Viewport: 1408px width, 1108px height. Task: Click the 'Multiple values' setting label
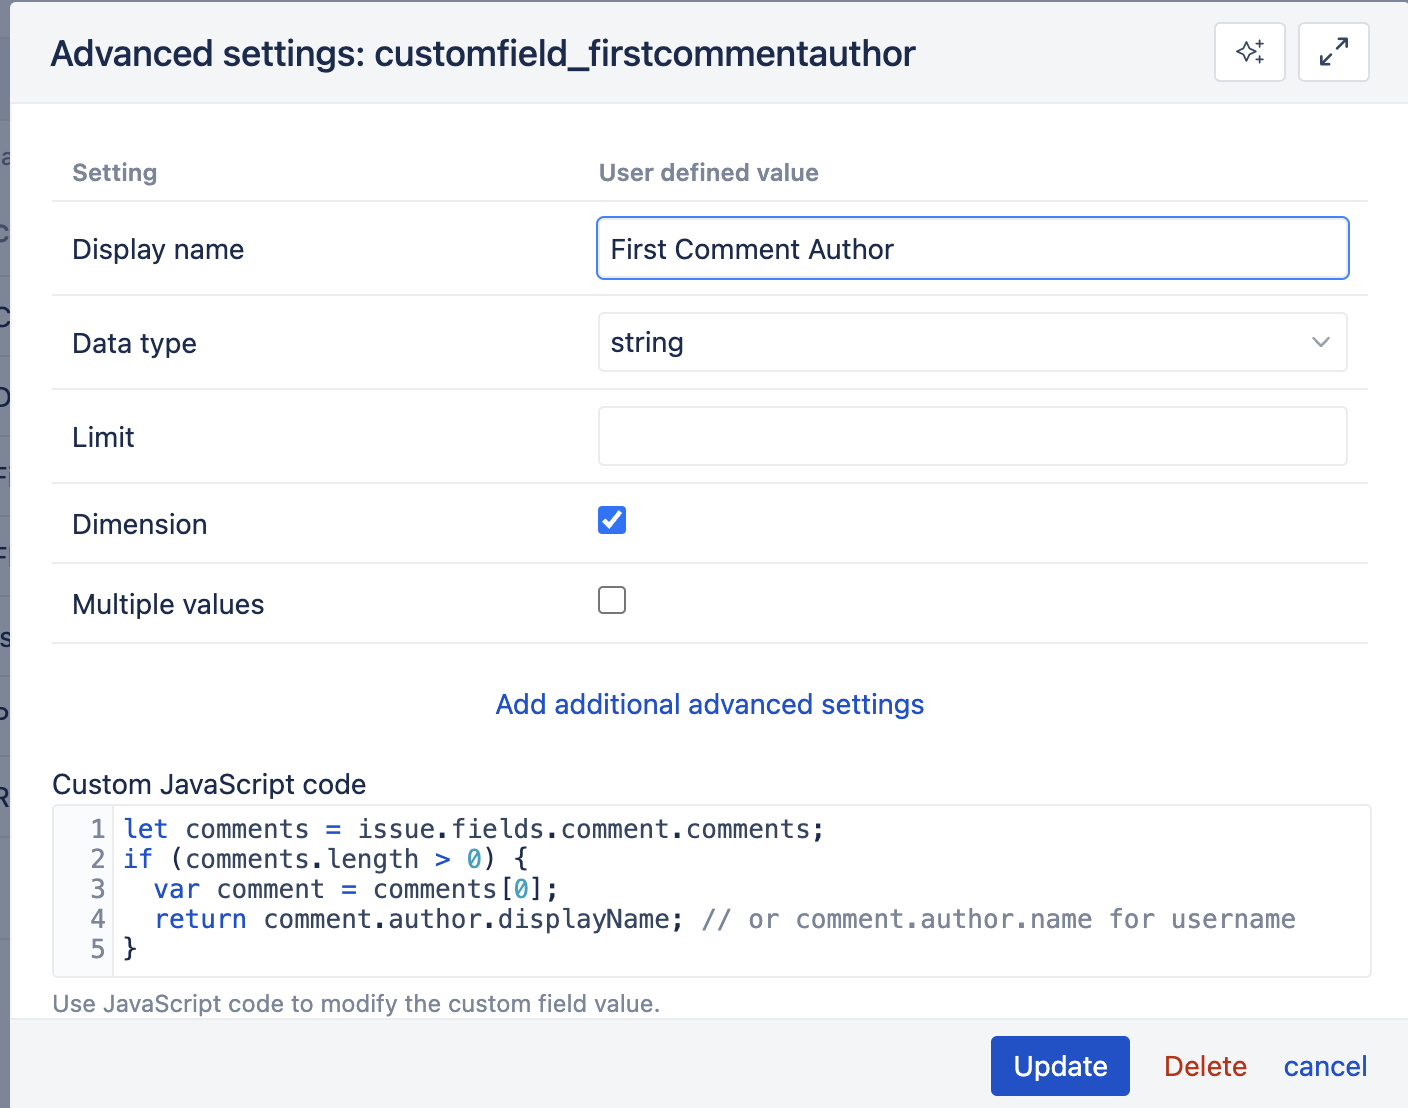(168, 604)
